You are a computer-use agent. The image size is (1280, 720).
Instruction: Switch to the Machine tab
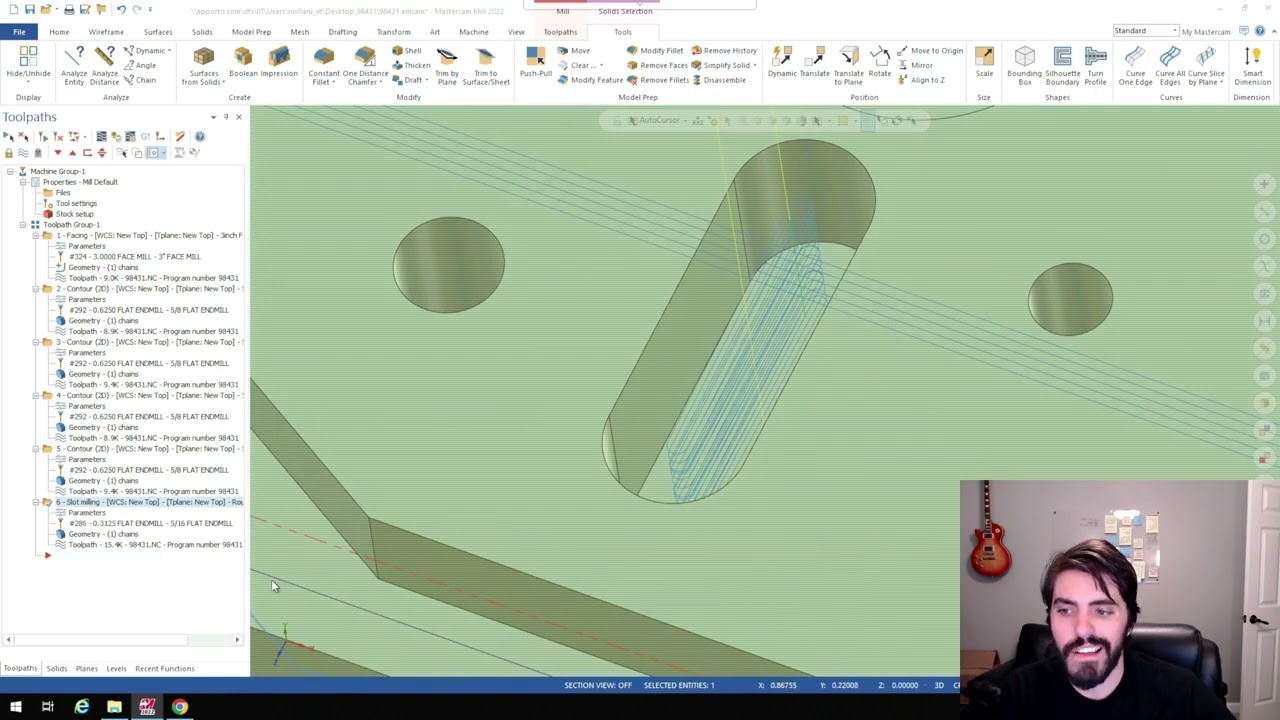[x=474, y=32]
